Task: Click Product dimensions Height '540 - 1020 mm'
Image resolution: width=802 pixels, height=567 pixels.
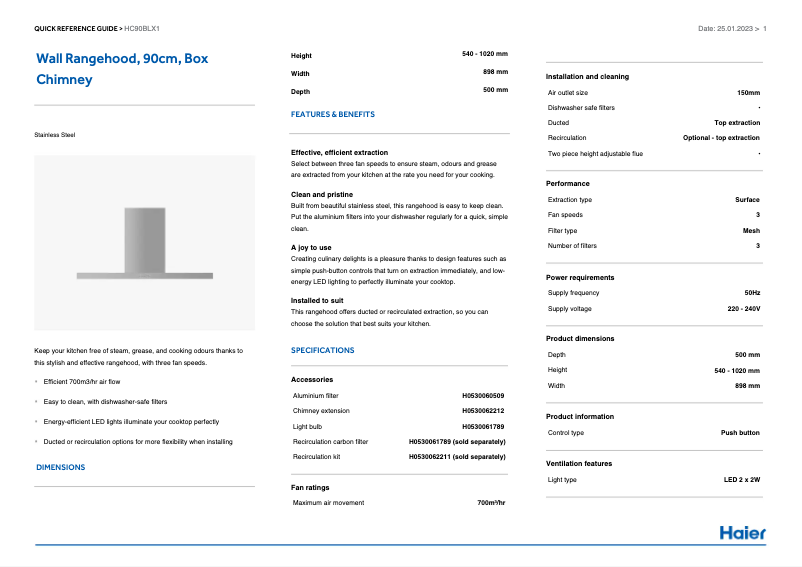Action: [x=737, y=371]
